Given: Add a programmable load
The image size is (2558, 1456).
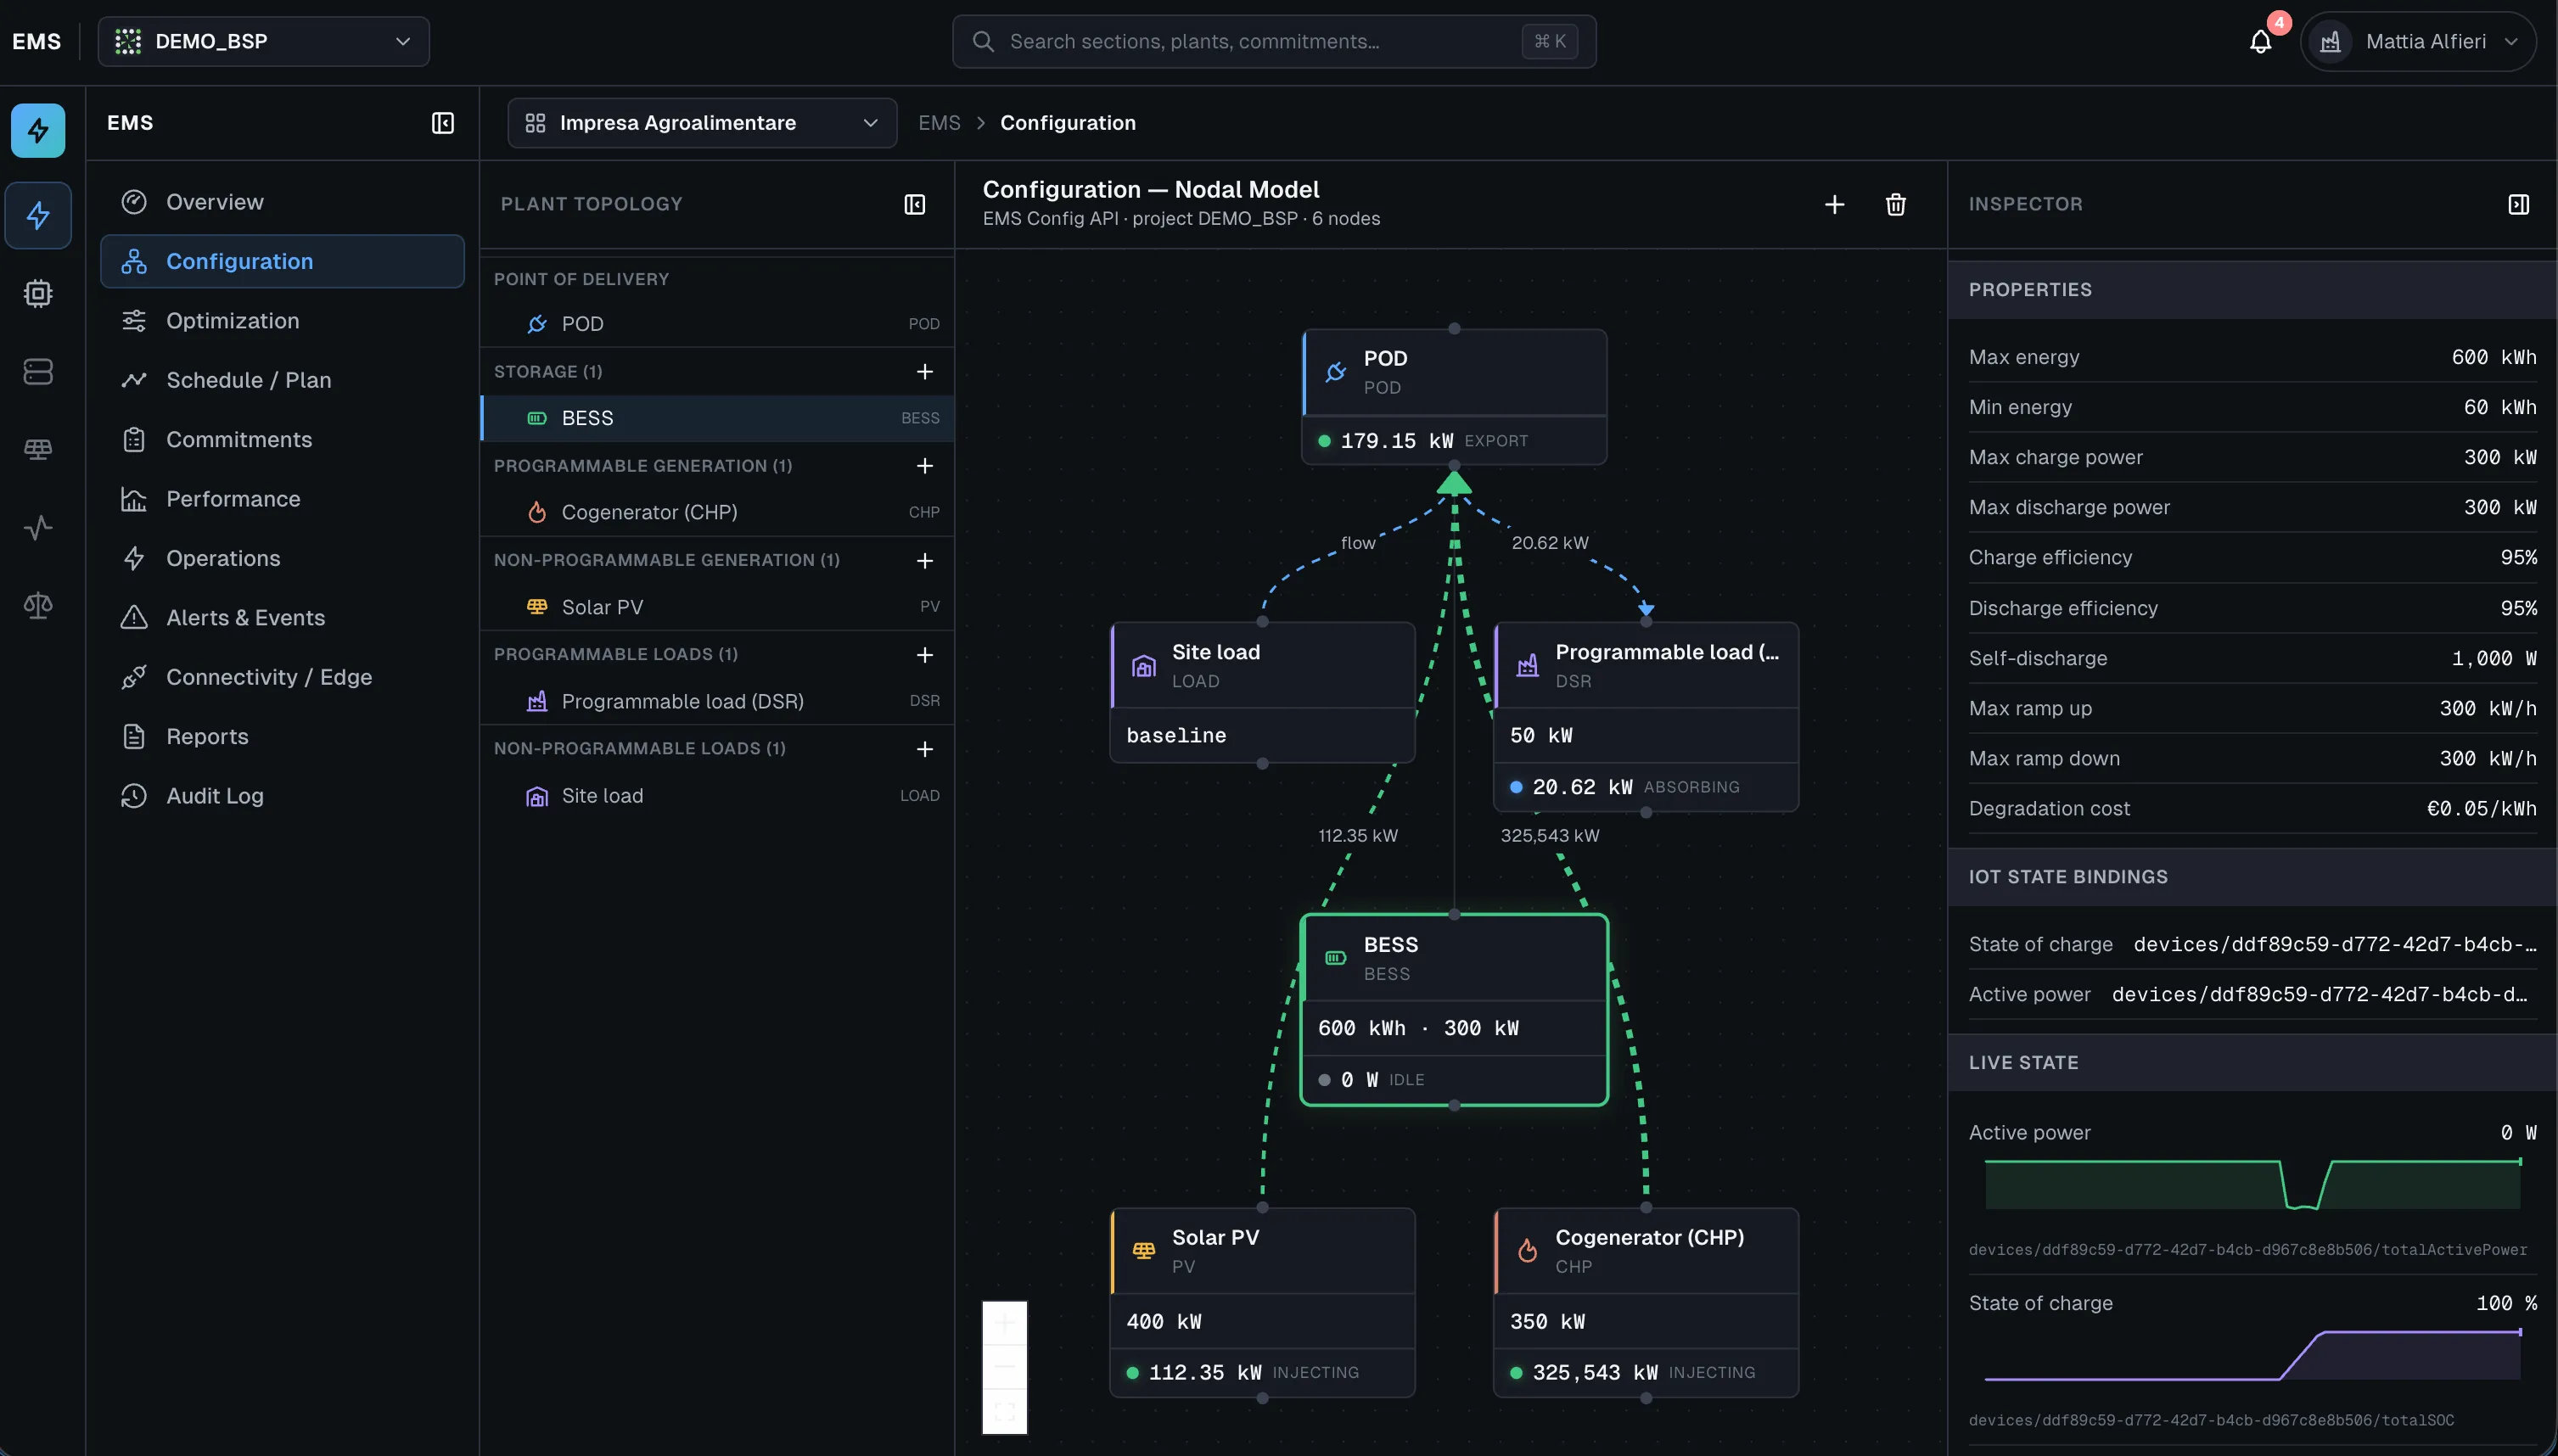Looking at the screenshot, I should [924, 655].
